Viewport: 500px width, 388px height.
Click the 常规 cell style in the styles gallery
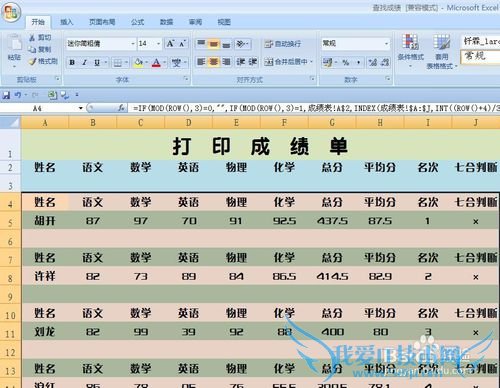pos(480,57)
